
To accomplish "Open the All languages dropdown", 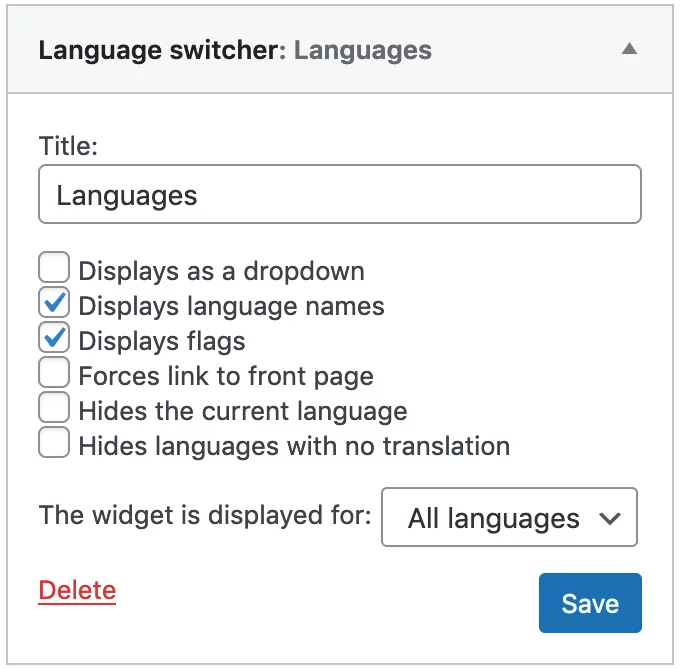I will 509,517.
